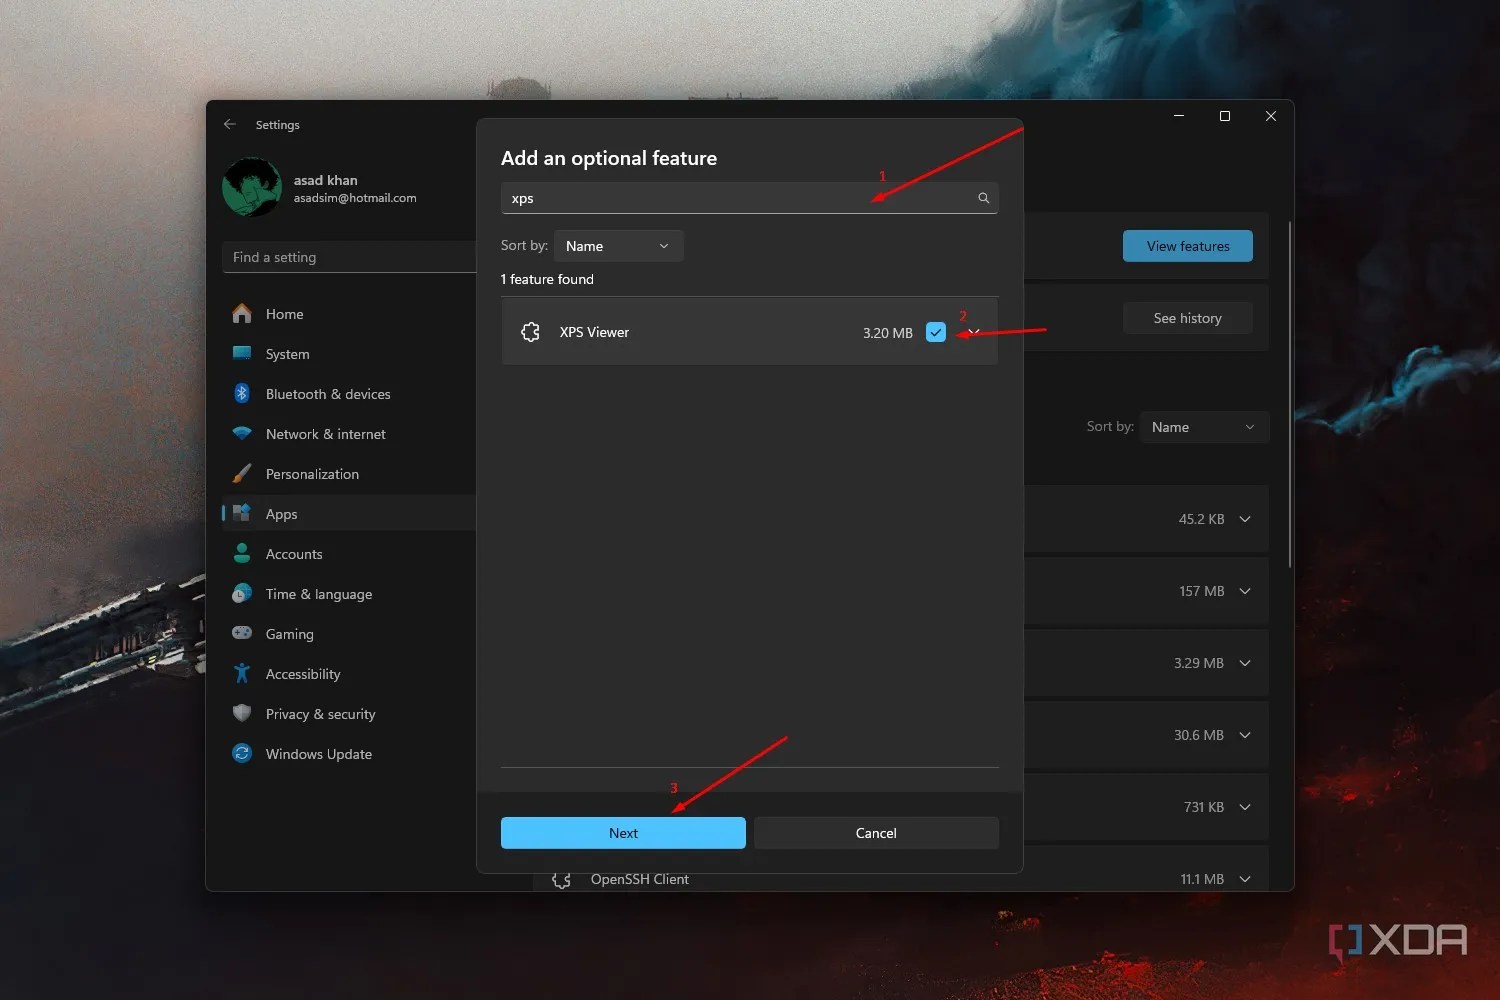Click the Accounts person icon

242,553
